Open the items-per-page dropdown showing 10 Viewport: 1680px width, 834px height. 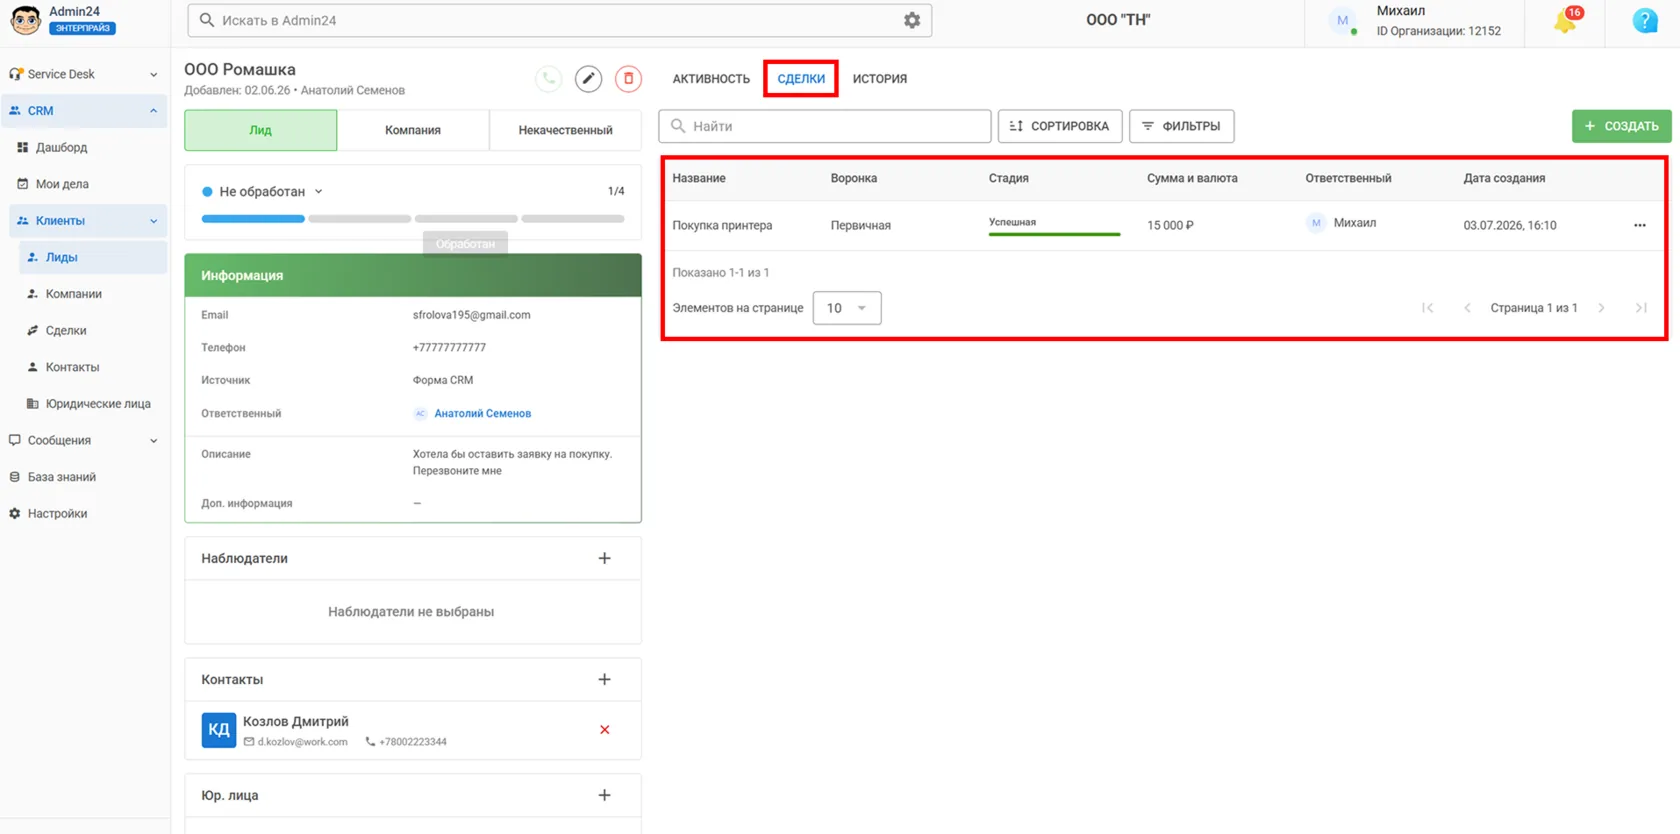click(x=847, y=308)
